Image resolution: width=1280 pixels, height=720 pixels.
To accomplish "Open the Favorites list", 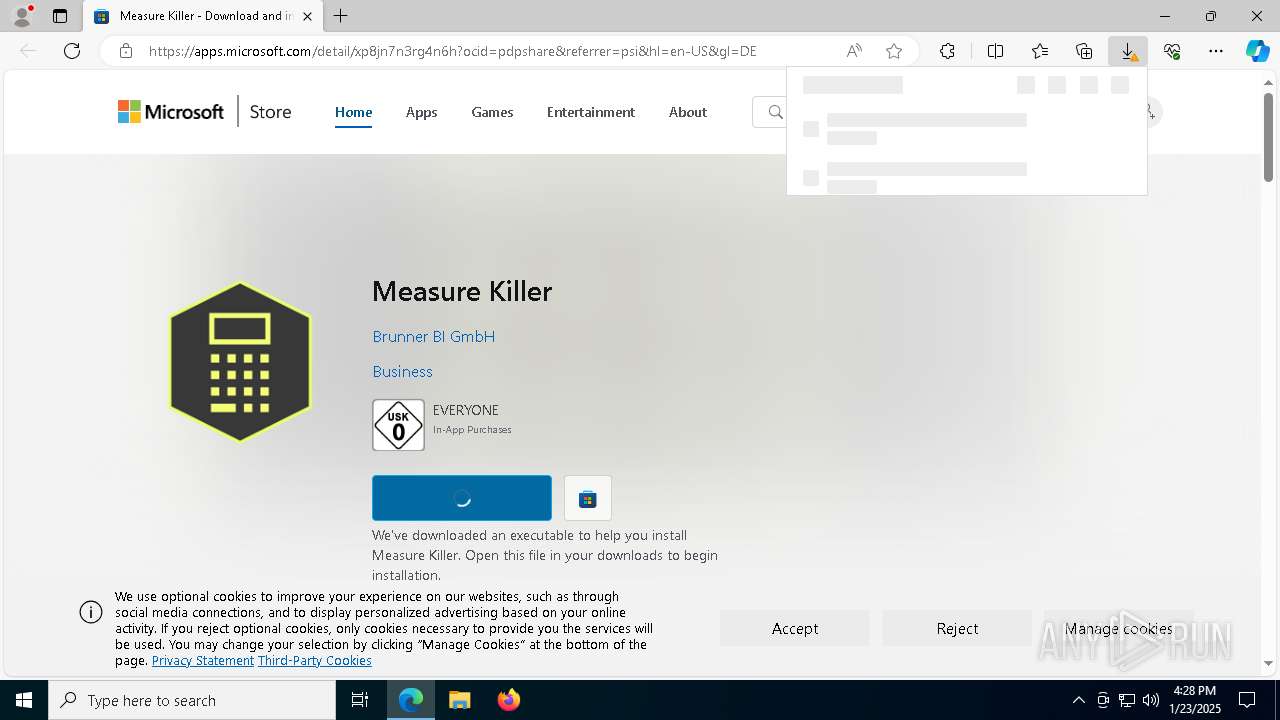I will coord(1040,51).
